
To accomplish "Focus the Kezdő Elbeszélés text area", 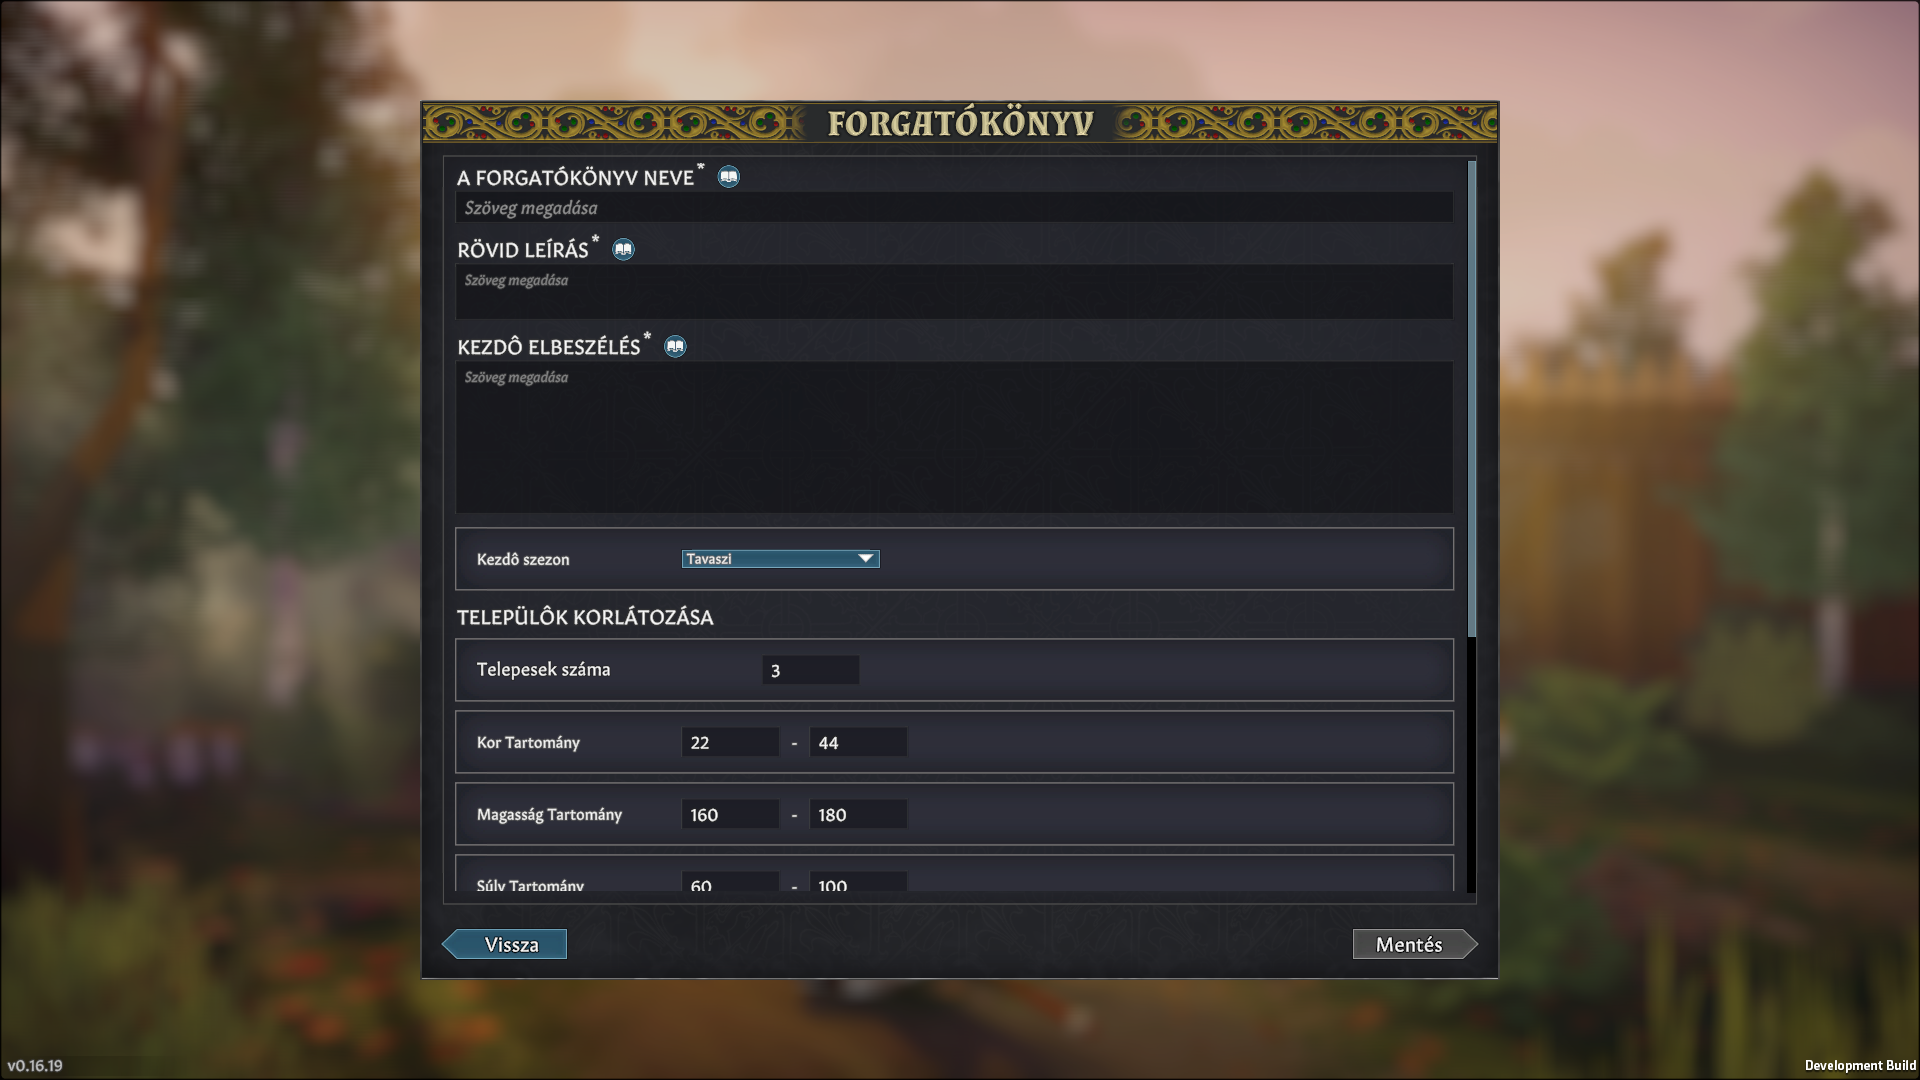I will [x=954, y=437].
